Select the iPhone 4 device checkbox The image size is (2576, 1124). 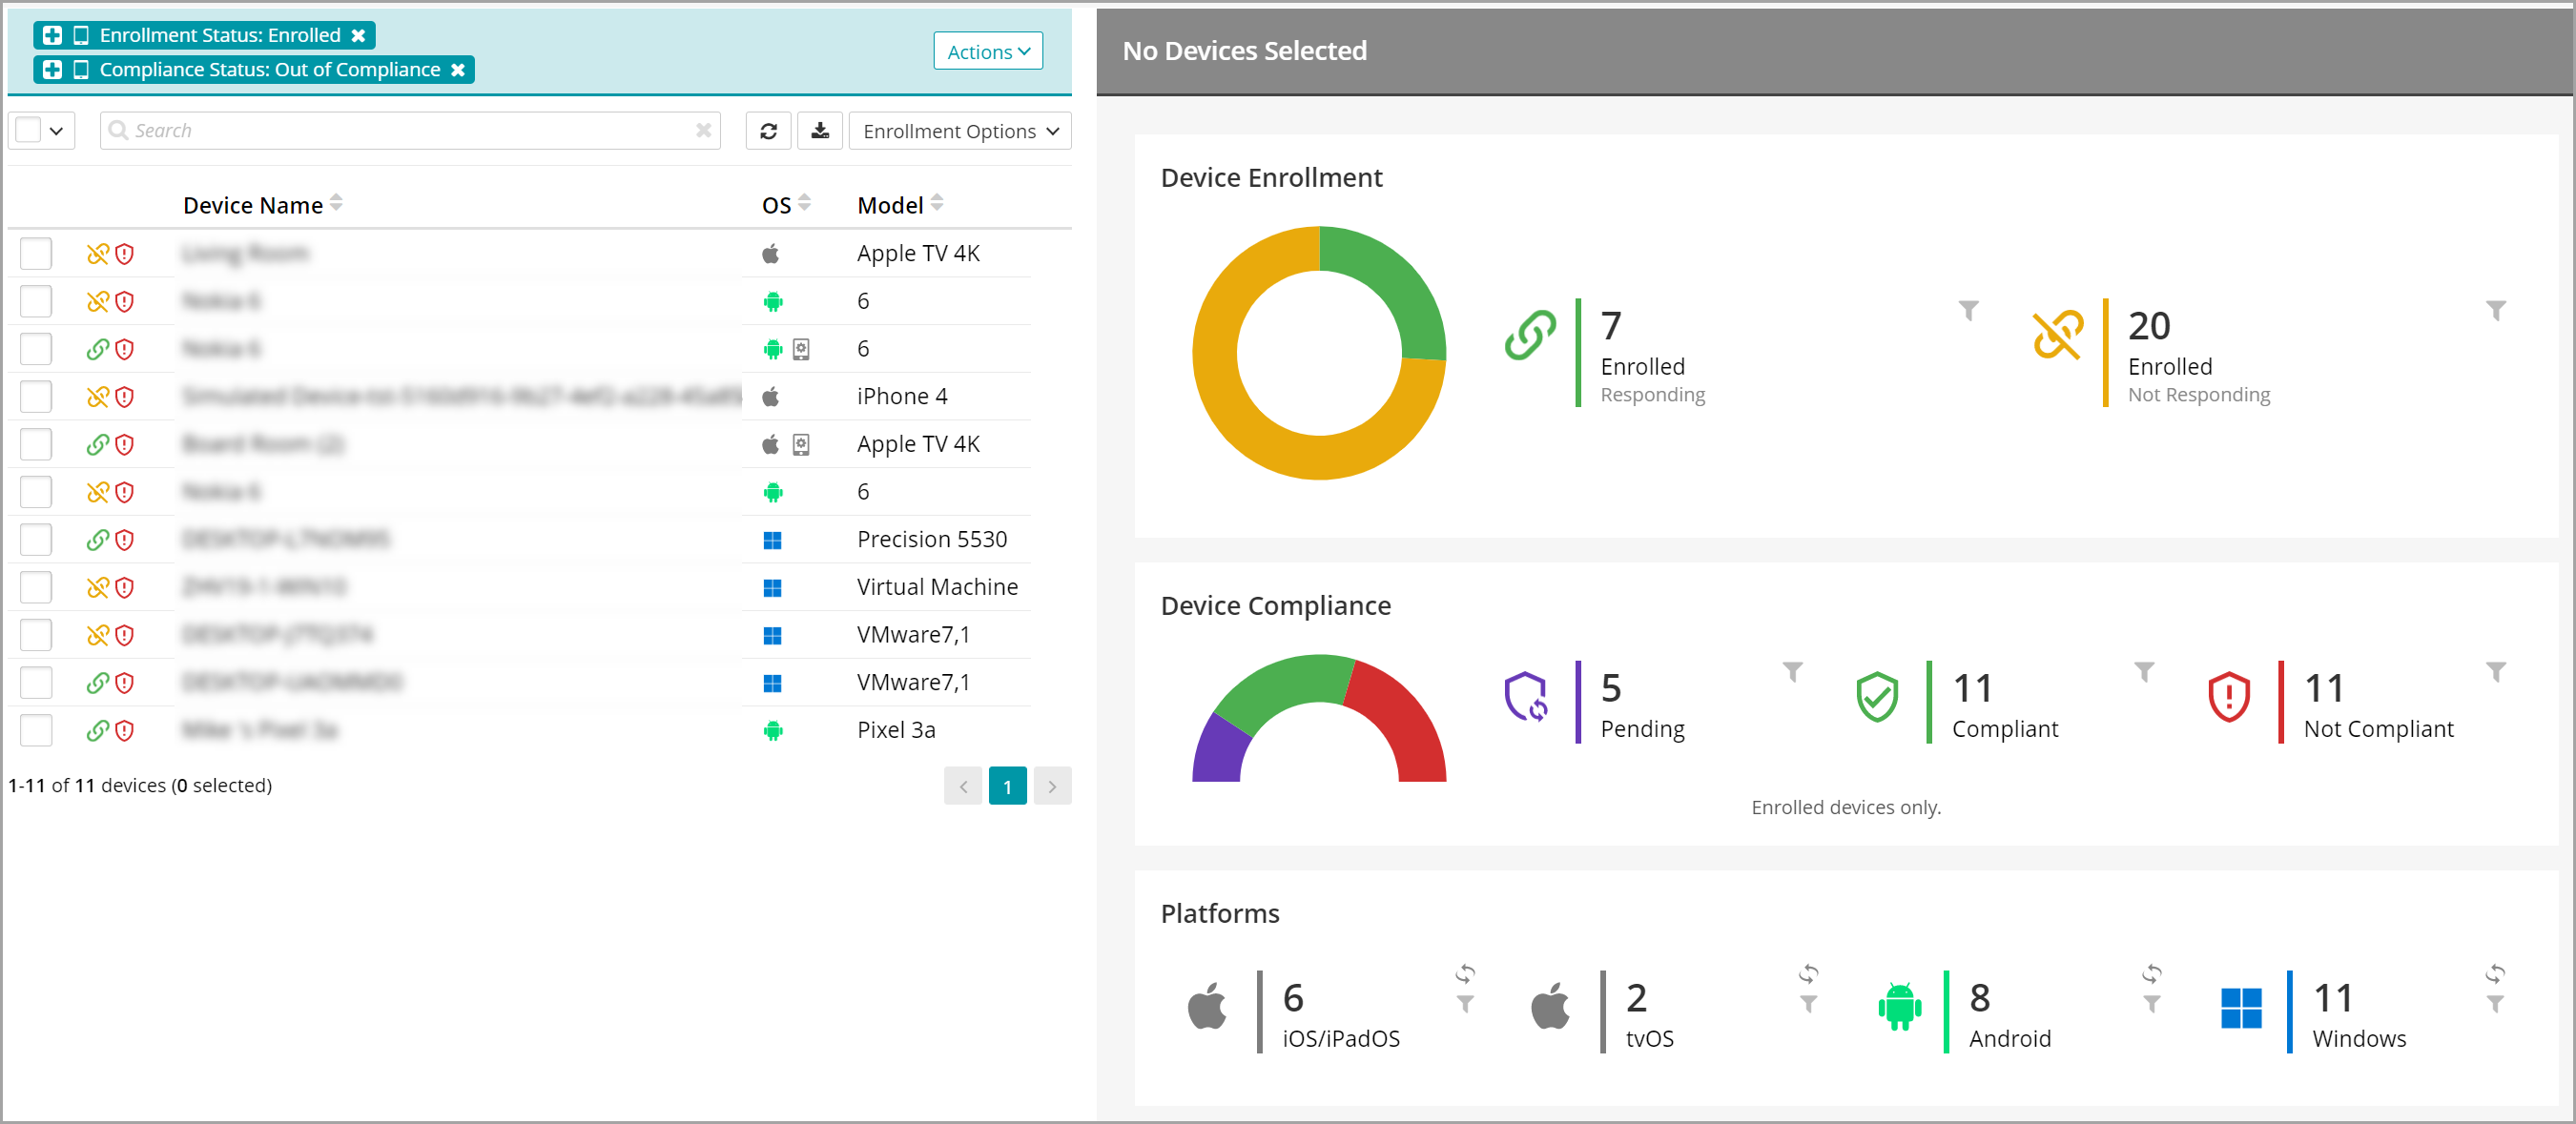click(x=36, y=397)
